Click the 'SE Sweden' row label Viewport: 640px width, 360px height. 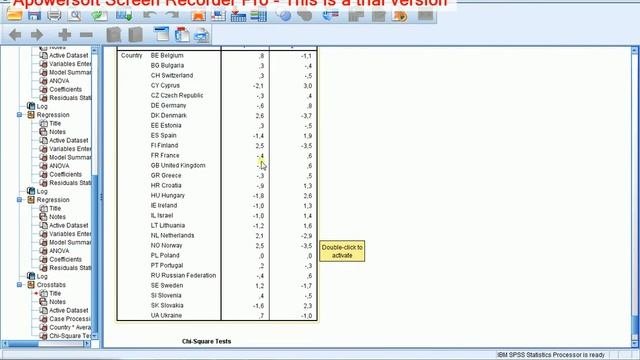coord(167,286)
